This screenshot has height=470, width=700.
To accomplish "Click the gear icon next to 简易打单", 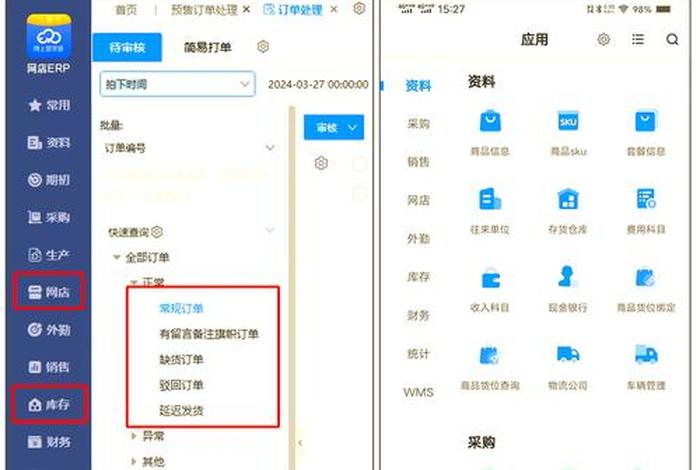I will coord(263,46).
